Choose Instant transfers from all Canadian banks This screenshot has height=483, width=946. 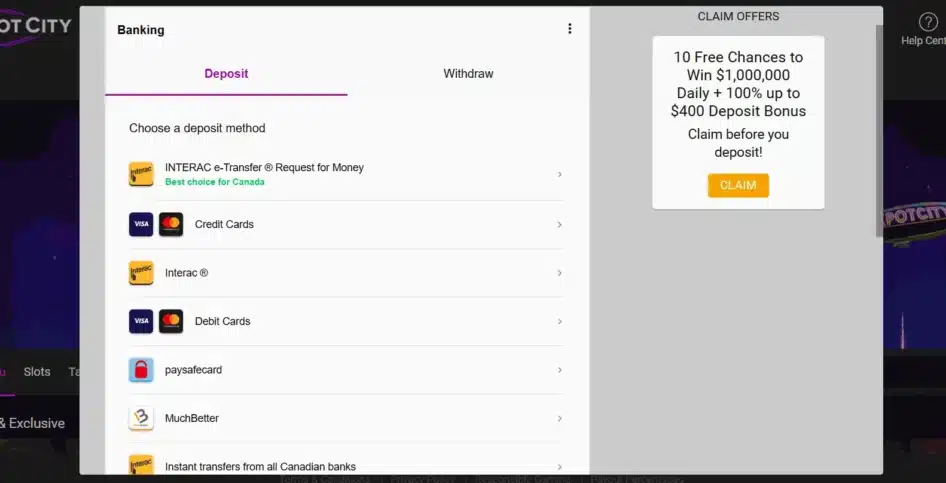point(260,466)
